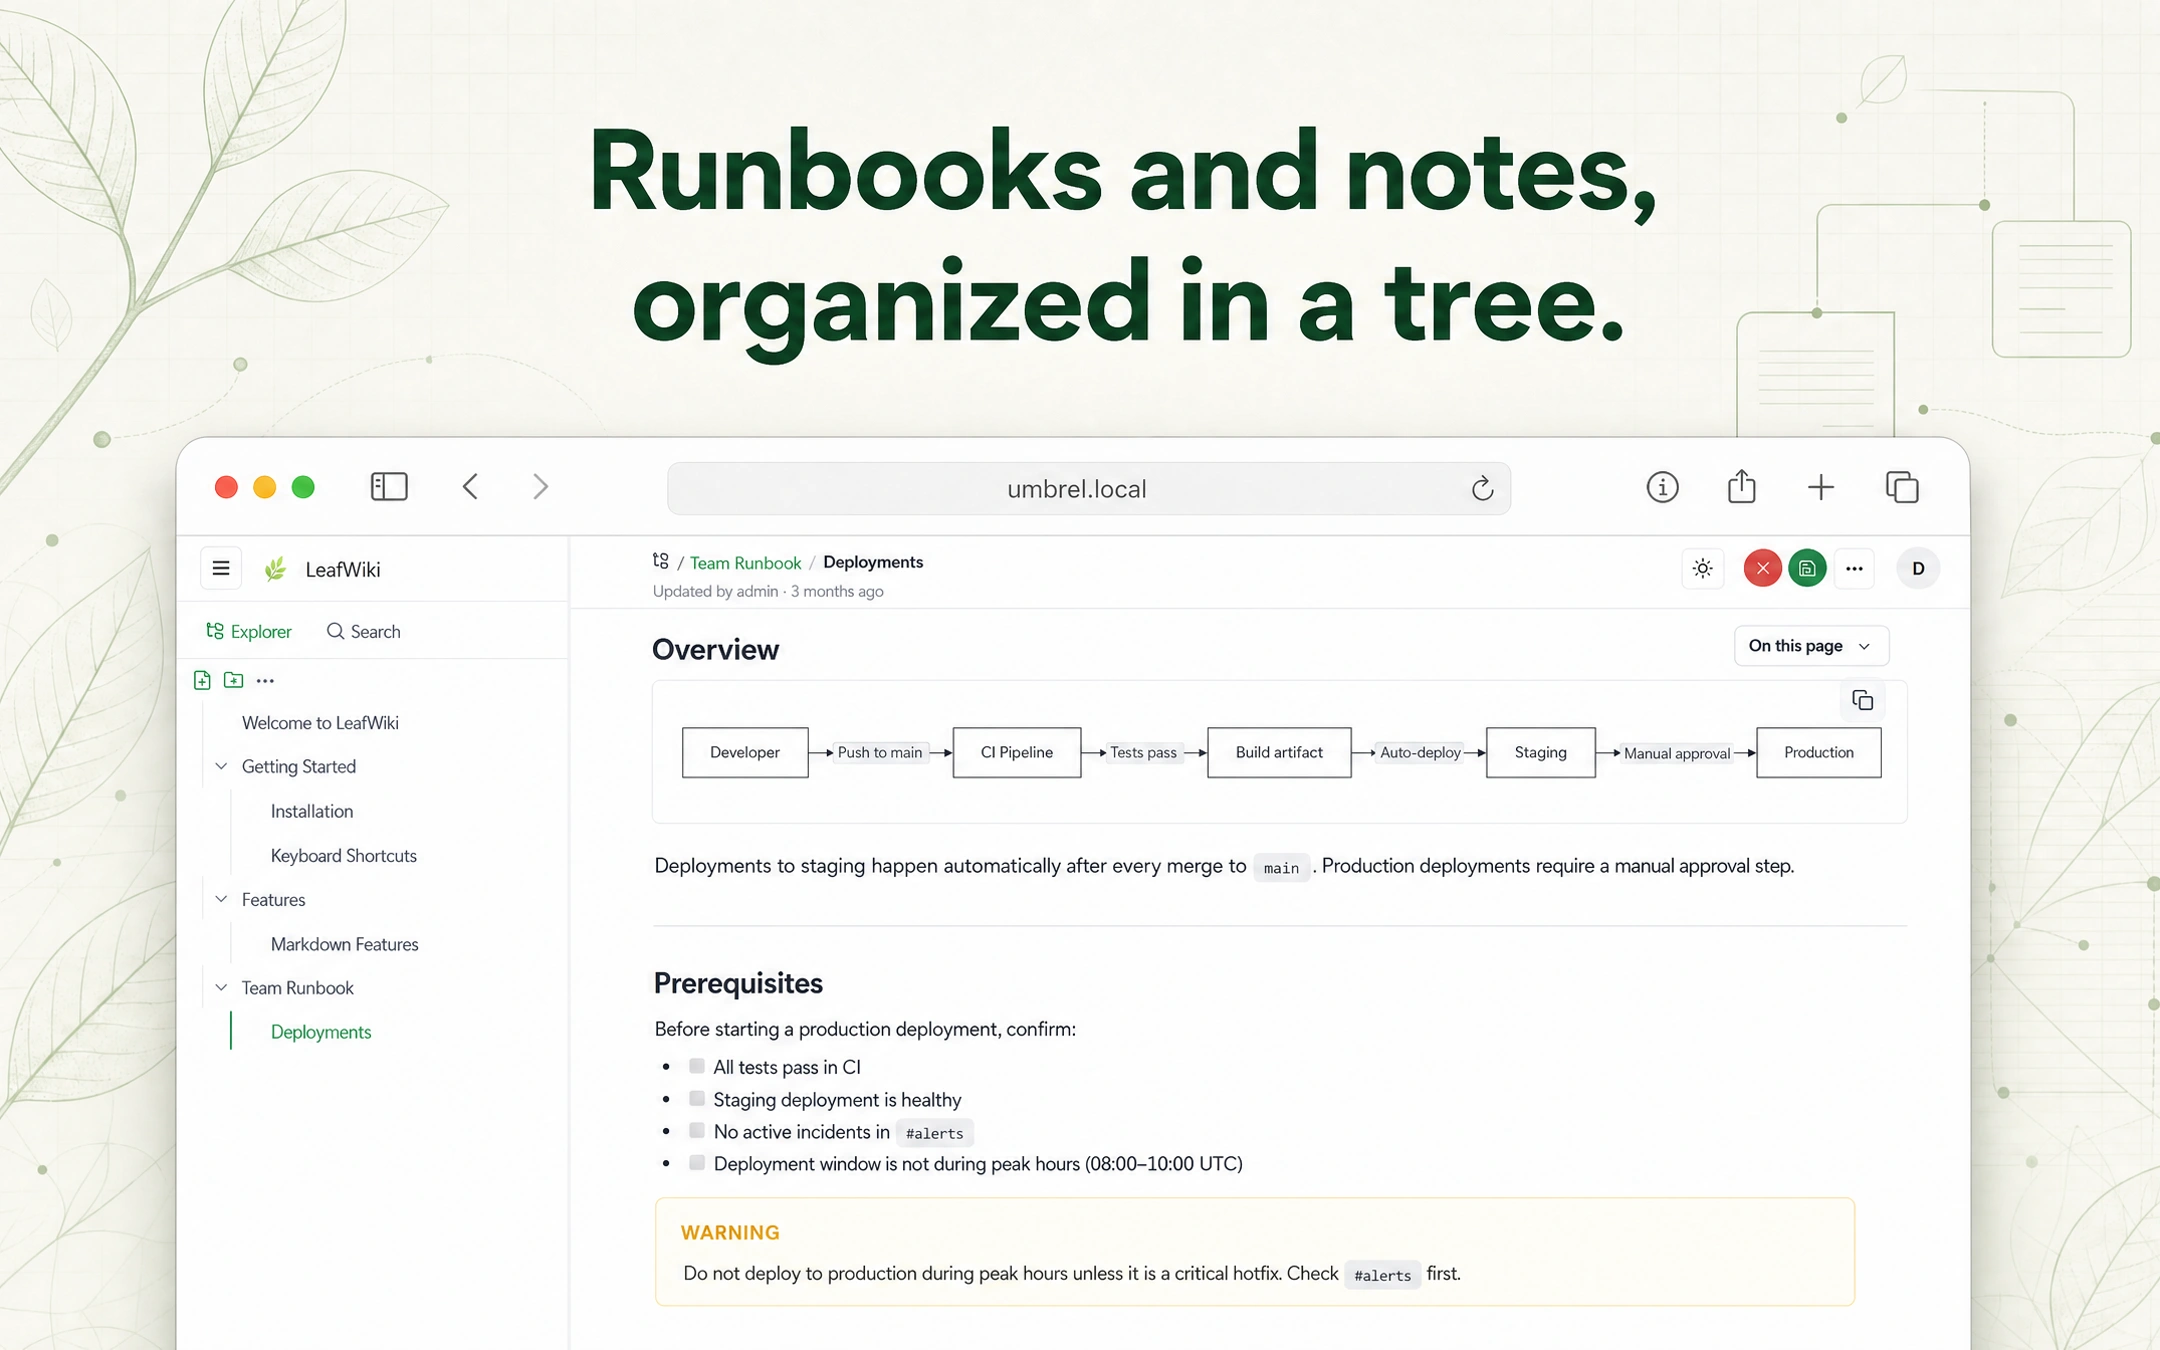Toggle LeafWiki sidebar with hamburger menu
This screenshot has width=2160, height=1350.
(x=221, y=569)
